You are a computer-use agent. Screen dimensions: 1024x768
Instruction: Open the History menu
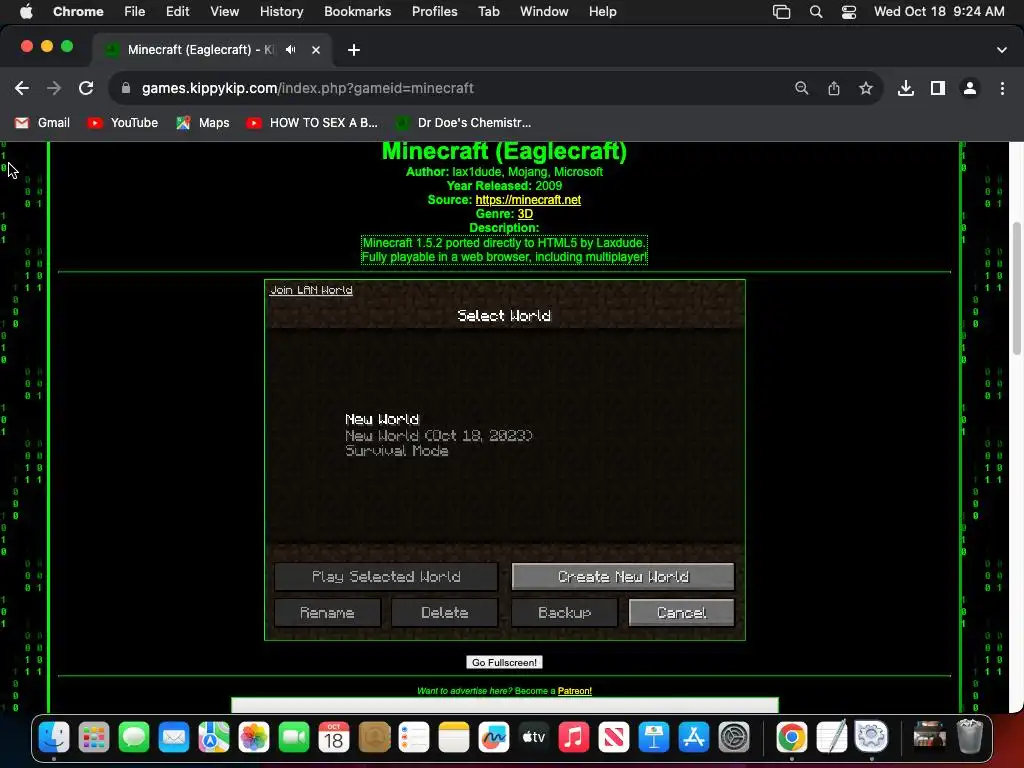pyautogui.click(x=281, y=12)
